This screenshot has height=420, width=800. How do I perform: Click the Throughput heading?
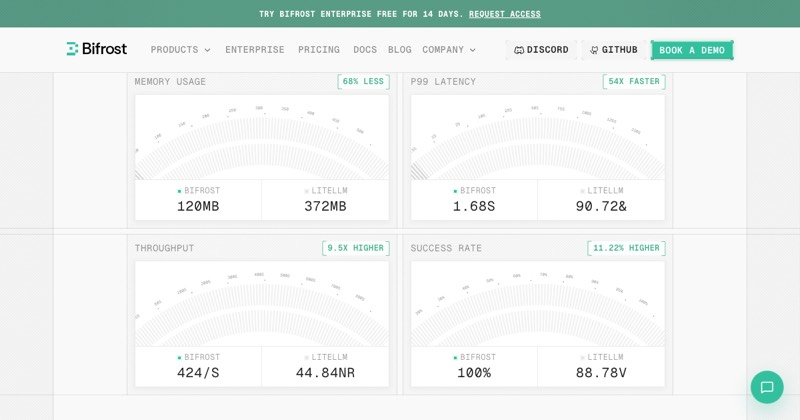(x=164, y=248)
